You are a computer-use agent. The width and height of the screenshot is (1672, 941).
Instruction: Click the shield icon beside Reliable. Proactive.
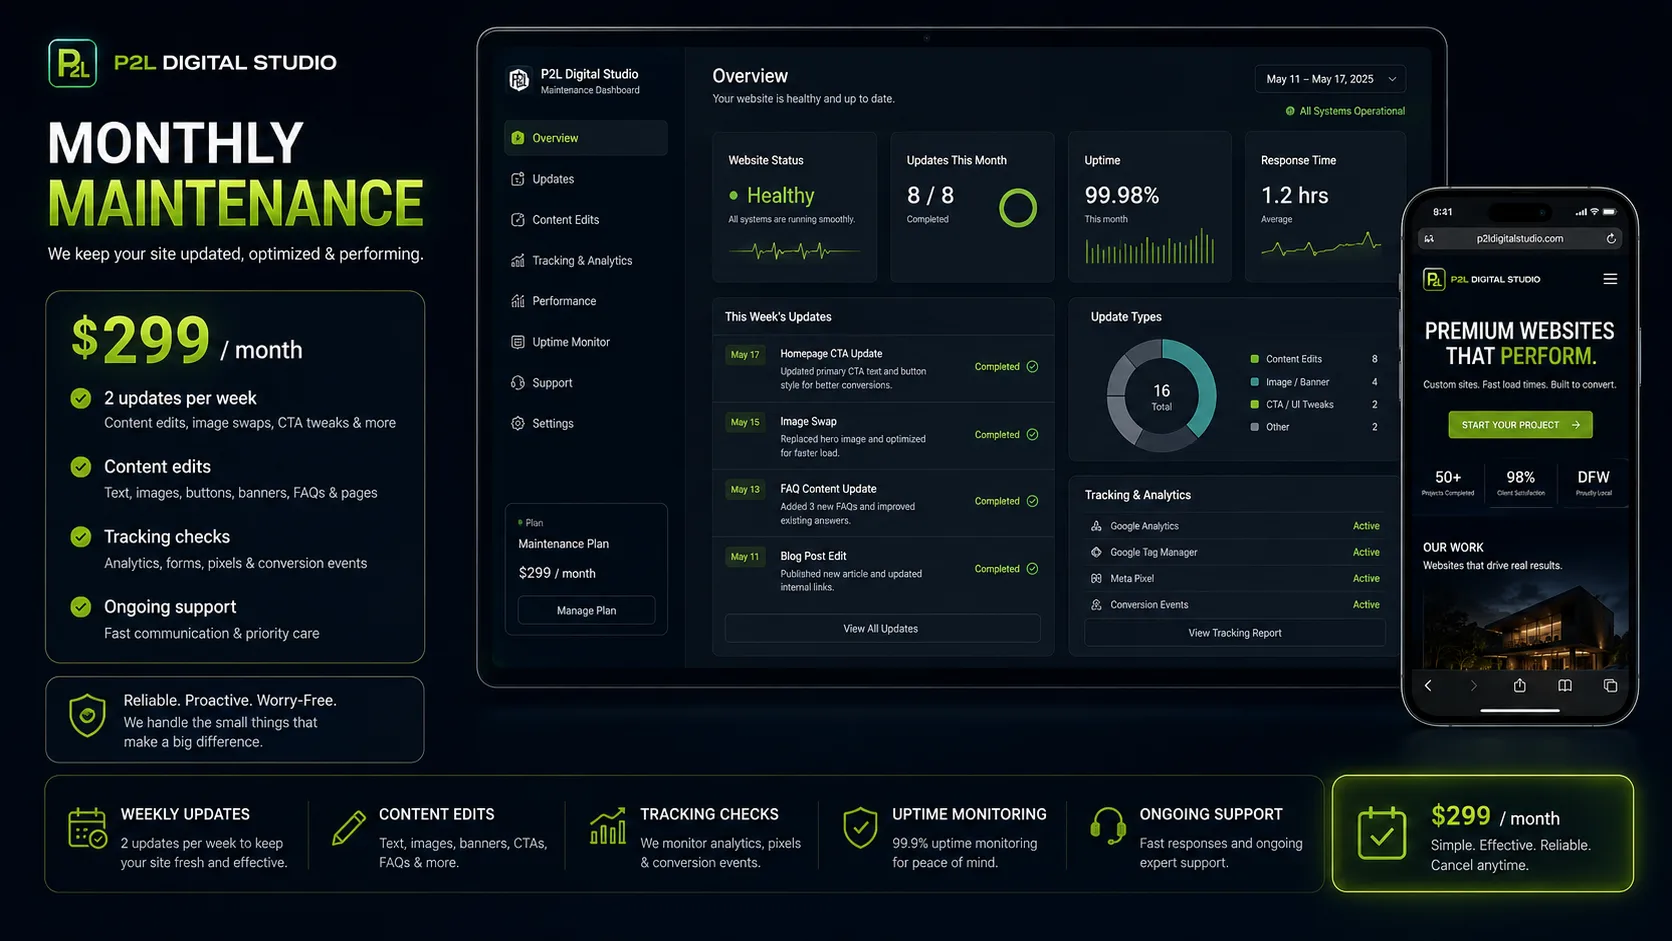click(x=87, y=716)
